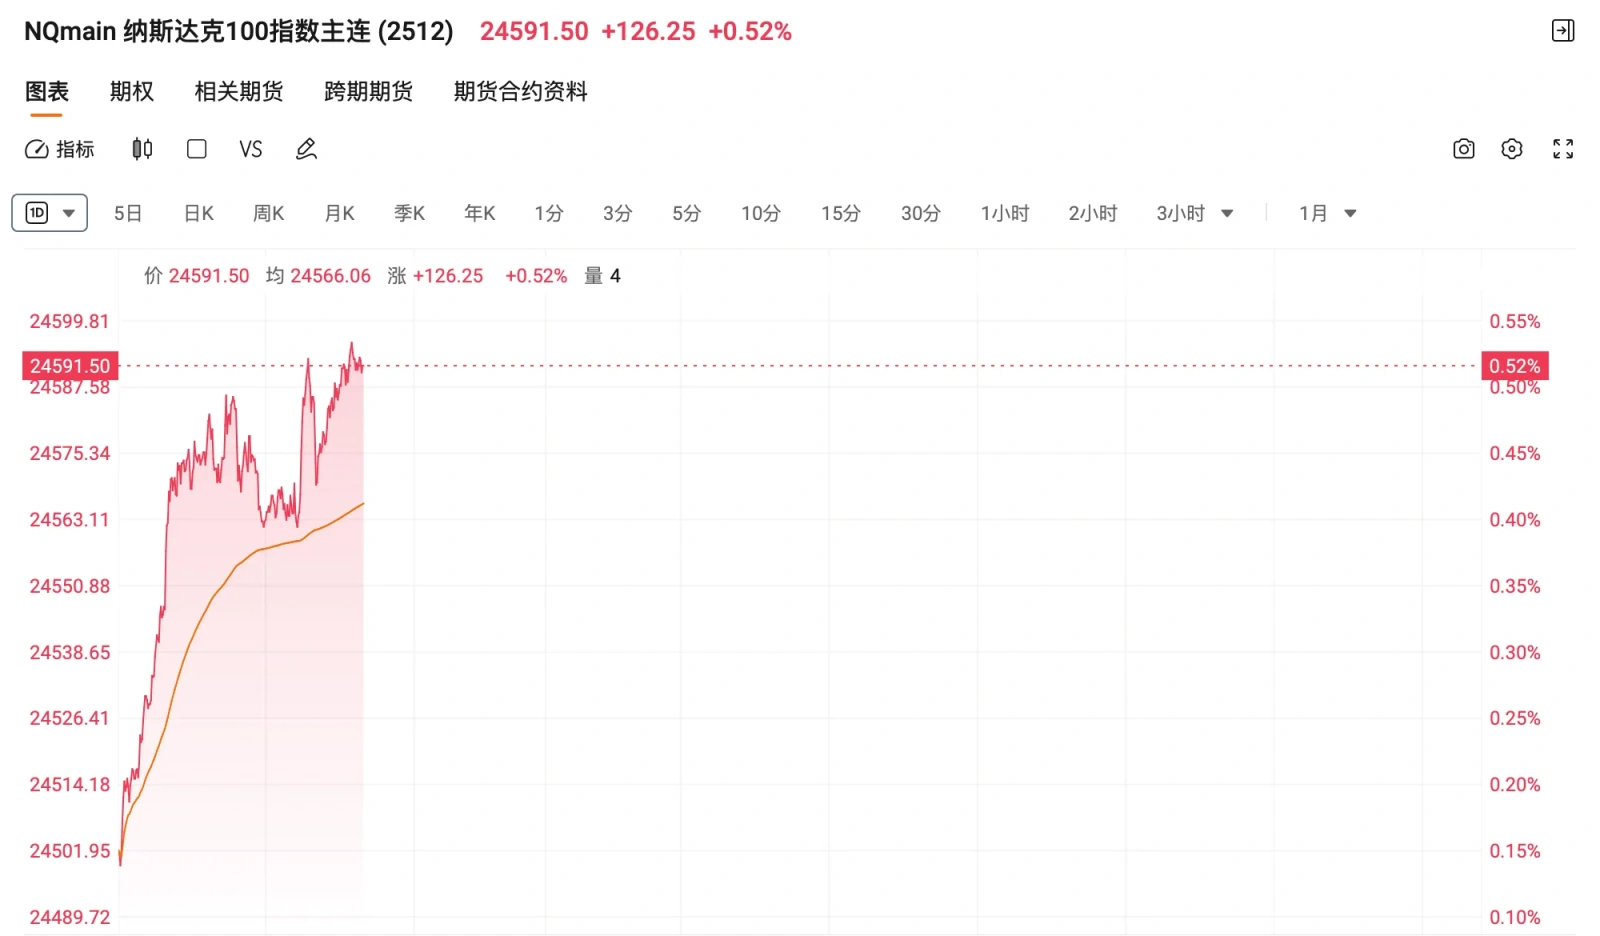Open the 指标 indicators panel
The height and width of the screenshot is (936, 1600).
pos(59,149)
